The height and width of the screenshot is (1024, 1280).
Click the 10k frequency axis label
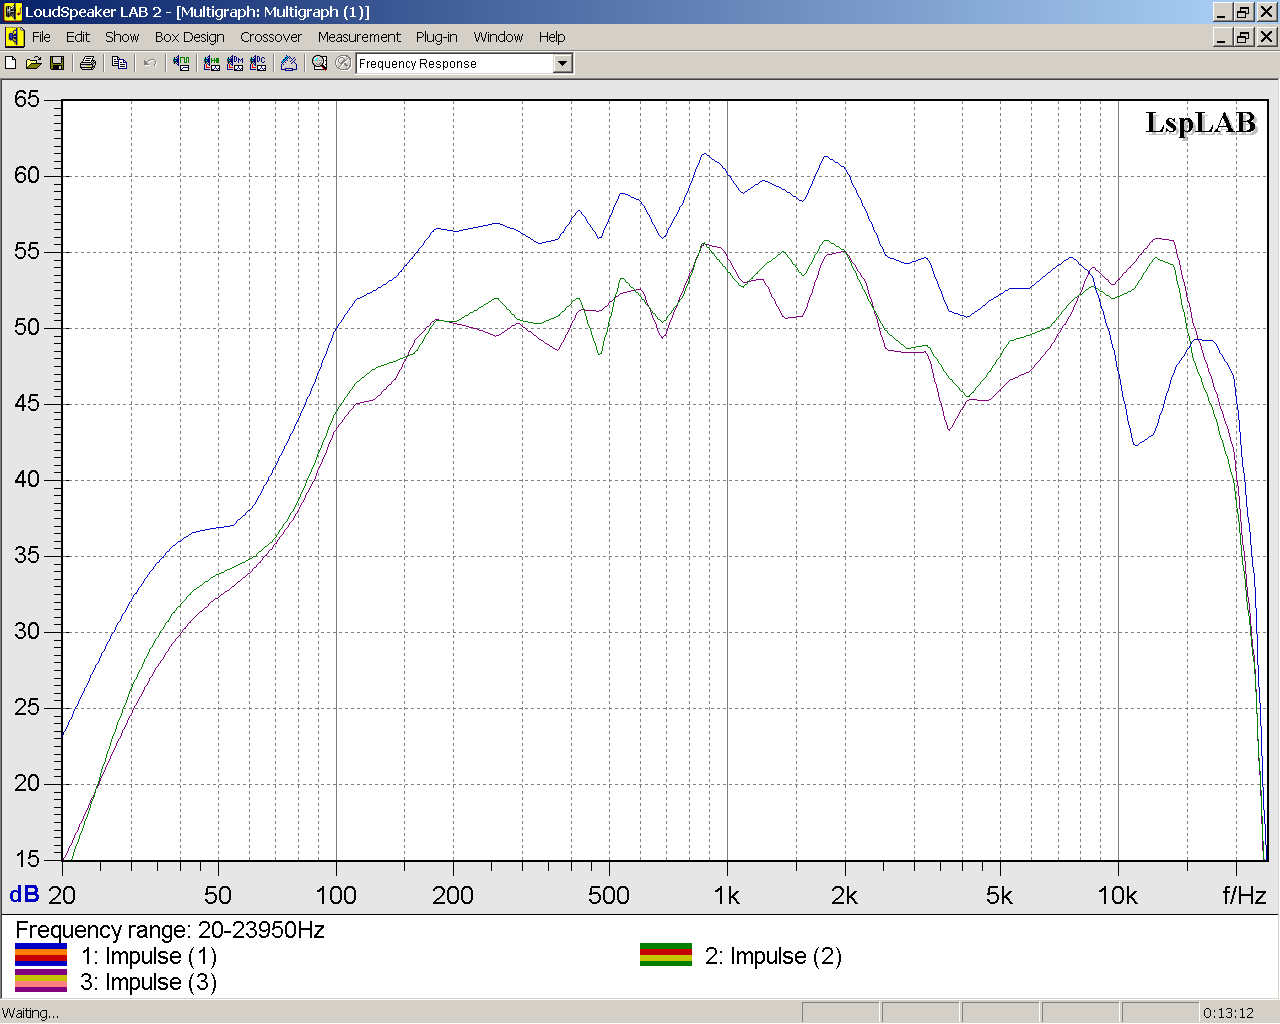(1117, 895)
